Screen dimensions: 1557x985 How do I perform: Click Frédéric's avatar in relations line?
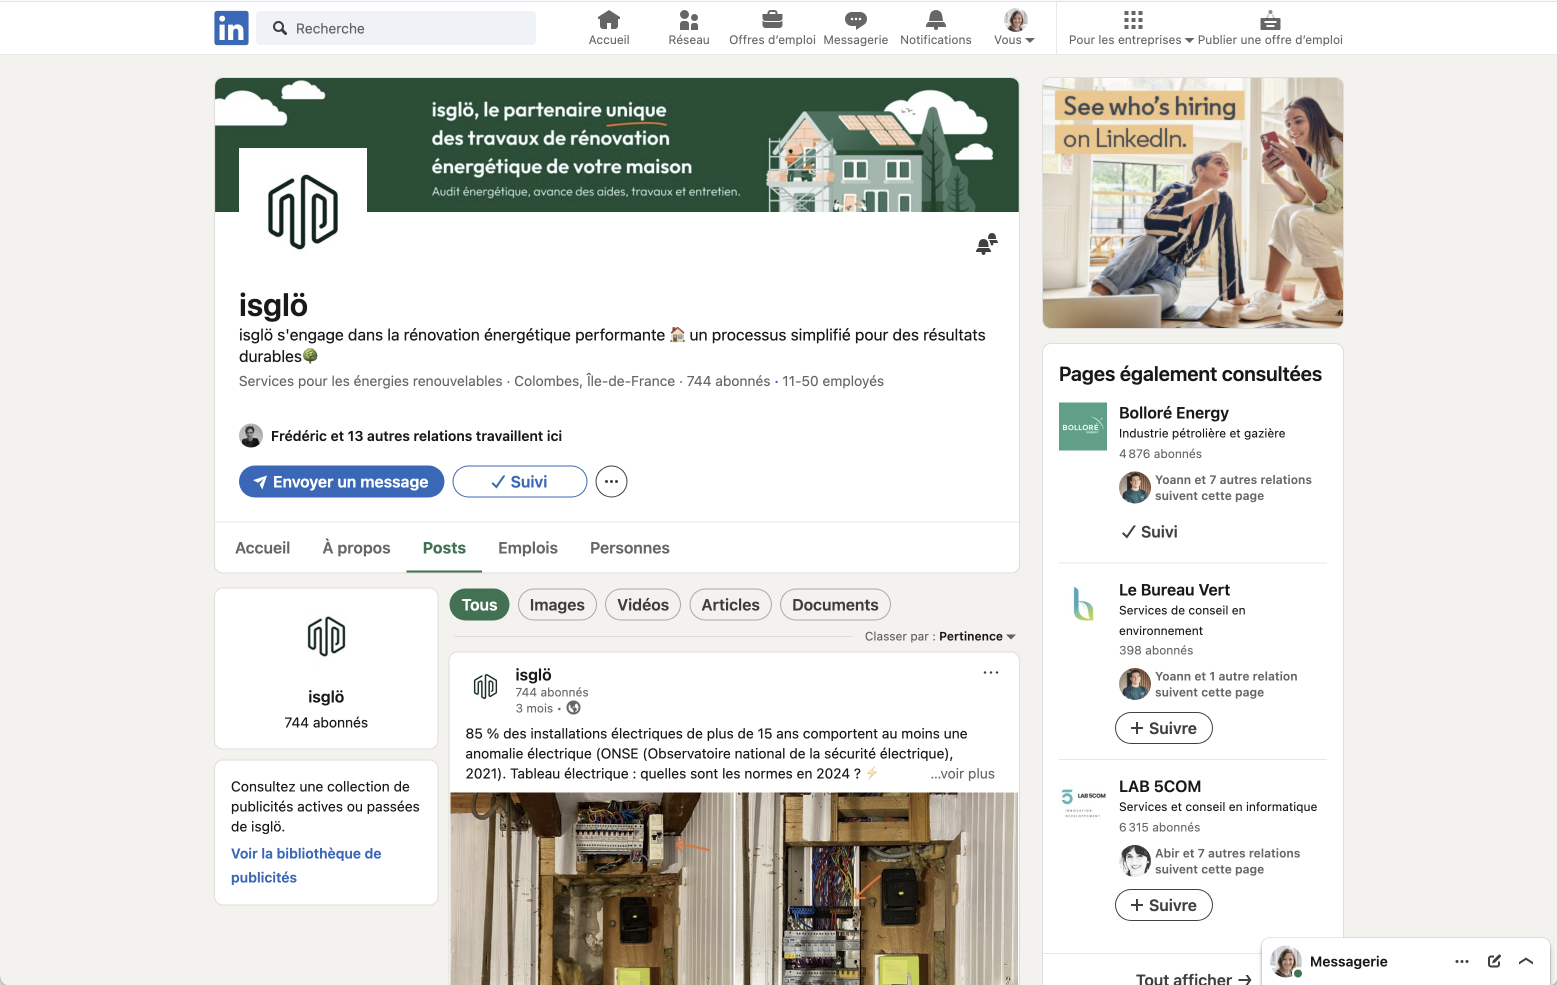pyautogui.click(x=251, y=436)
